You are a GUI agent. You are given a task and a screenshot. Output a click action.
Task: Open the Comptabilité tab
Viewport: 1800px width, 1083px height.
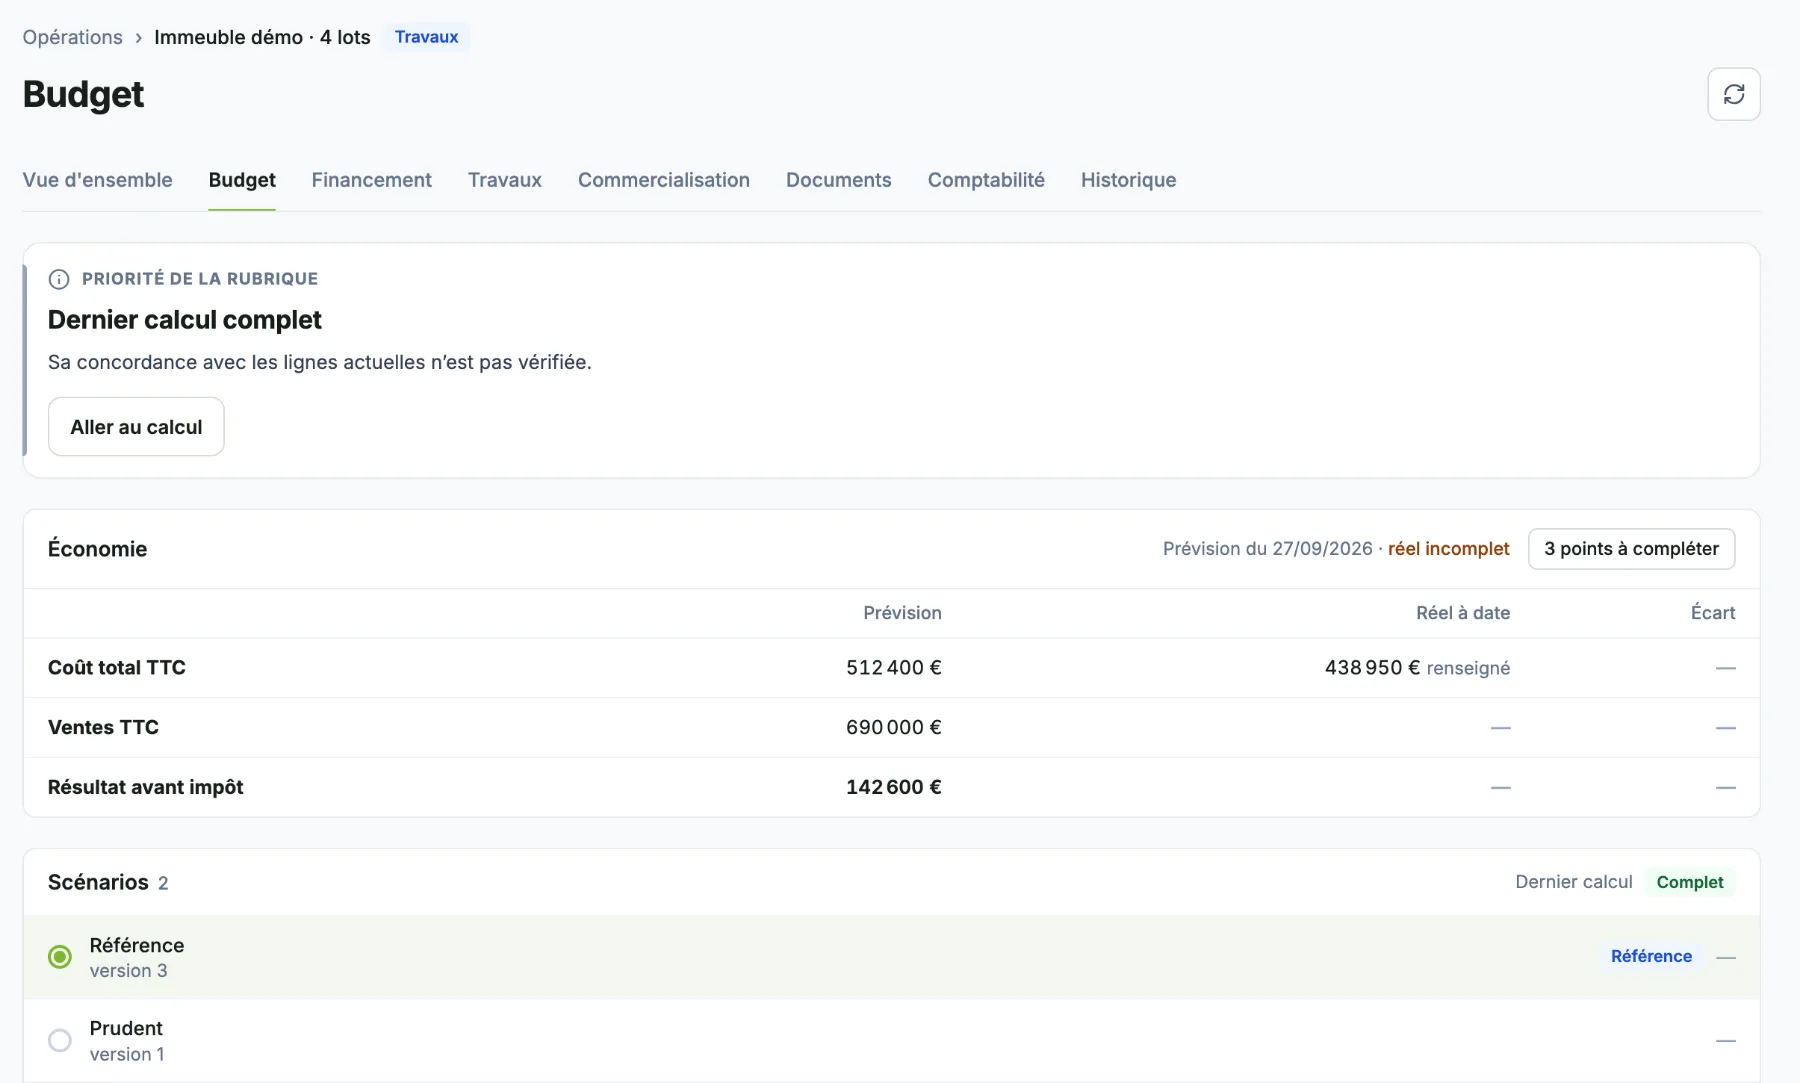986,180
